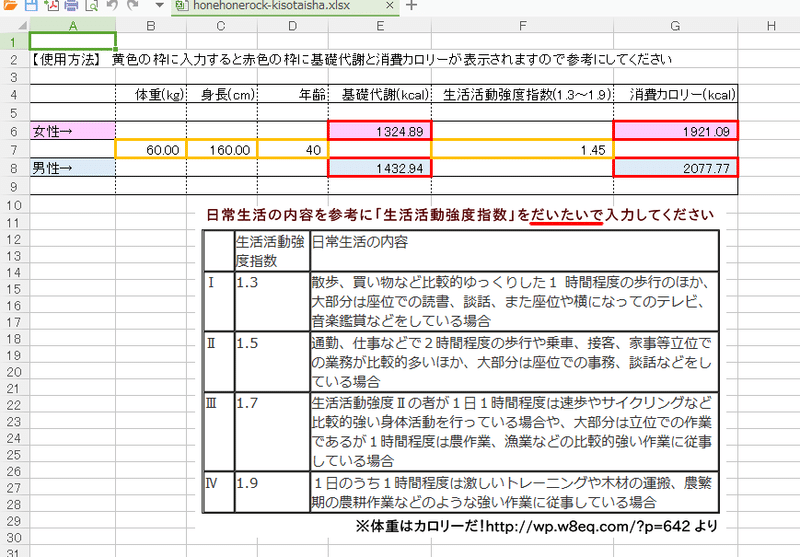Image resolution: width=800 pixels, height=557 pixels.
Task: Open a file with the folder icon
Action: point(9,6)
